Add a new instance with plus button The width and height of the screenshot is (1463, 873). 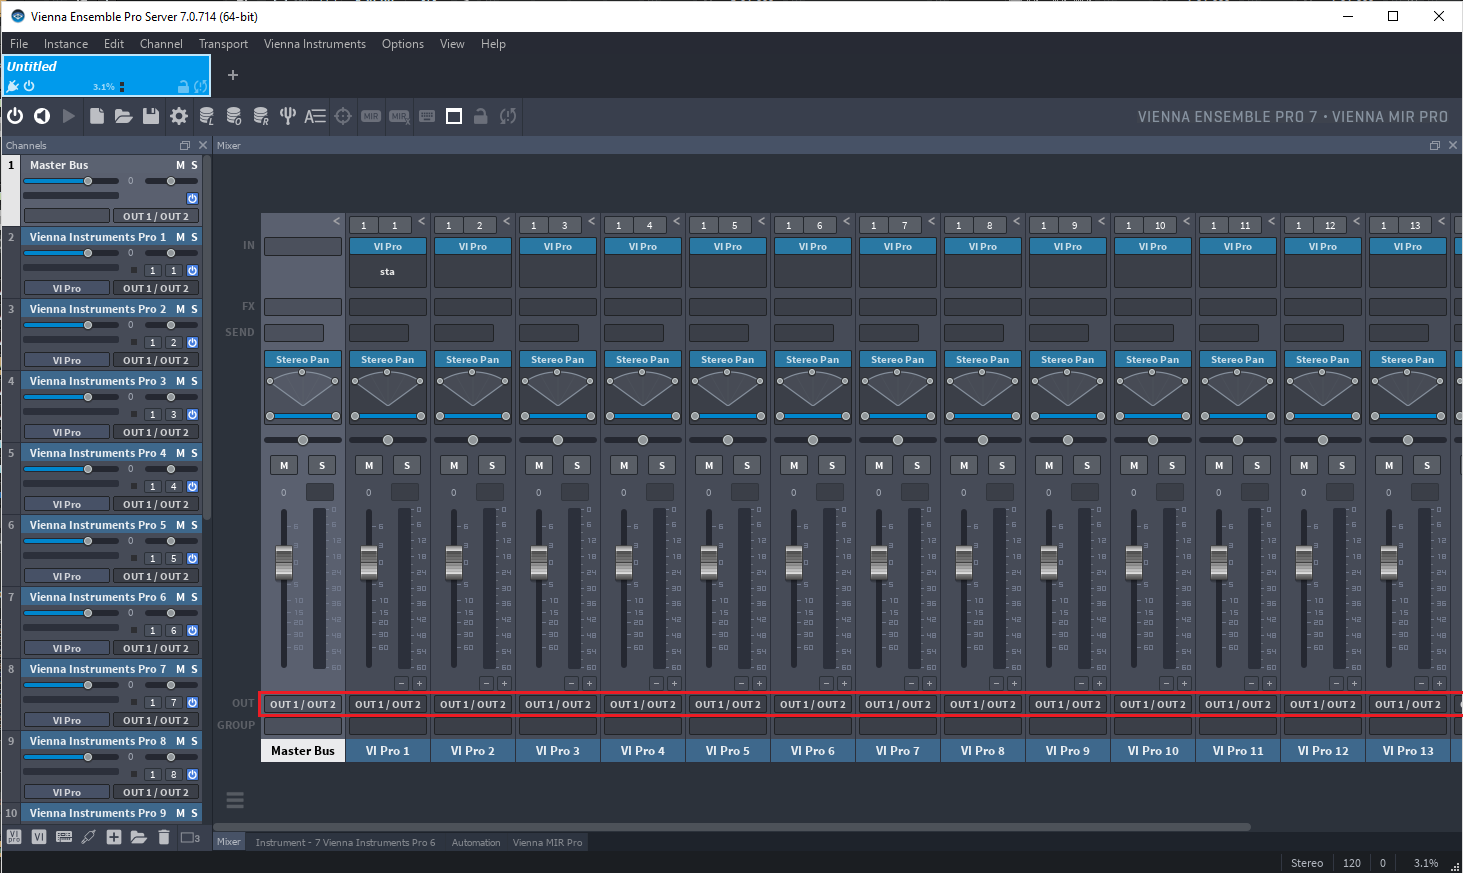[x=233, y=75]
